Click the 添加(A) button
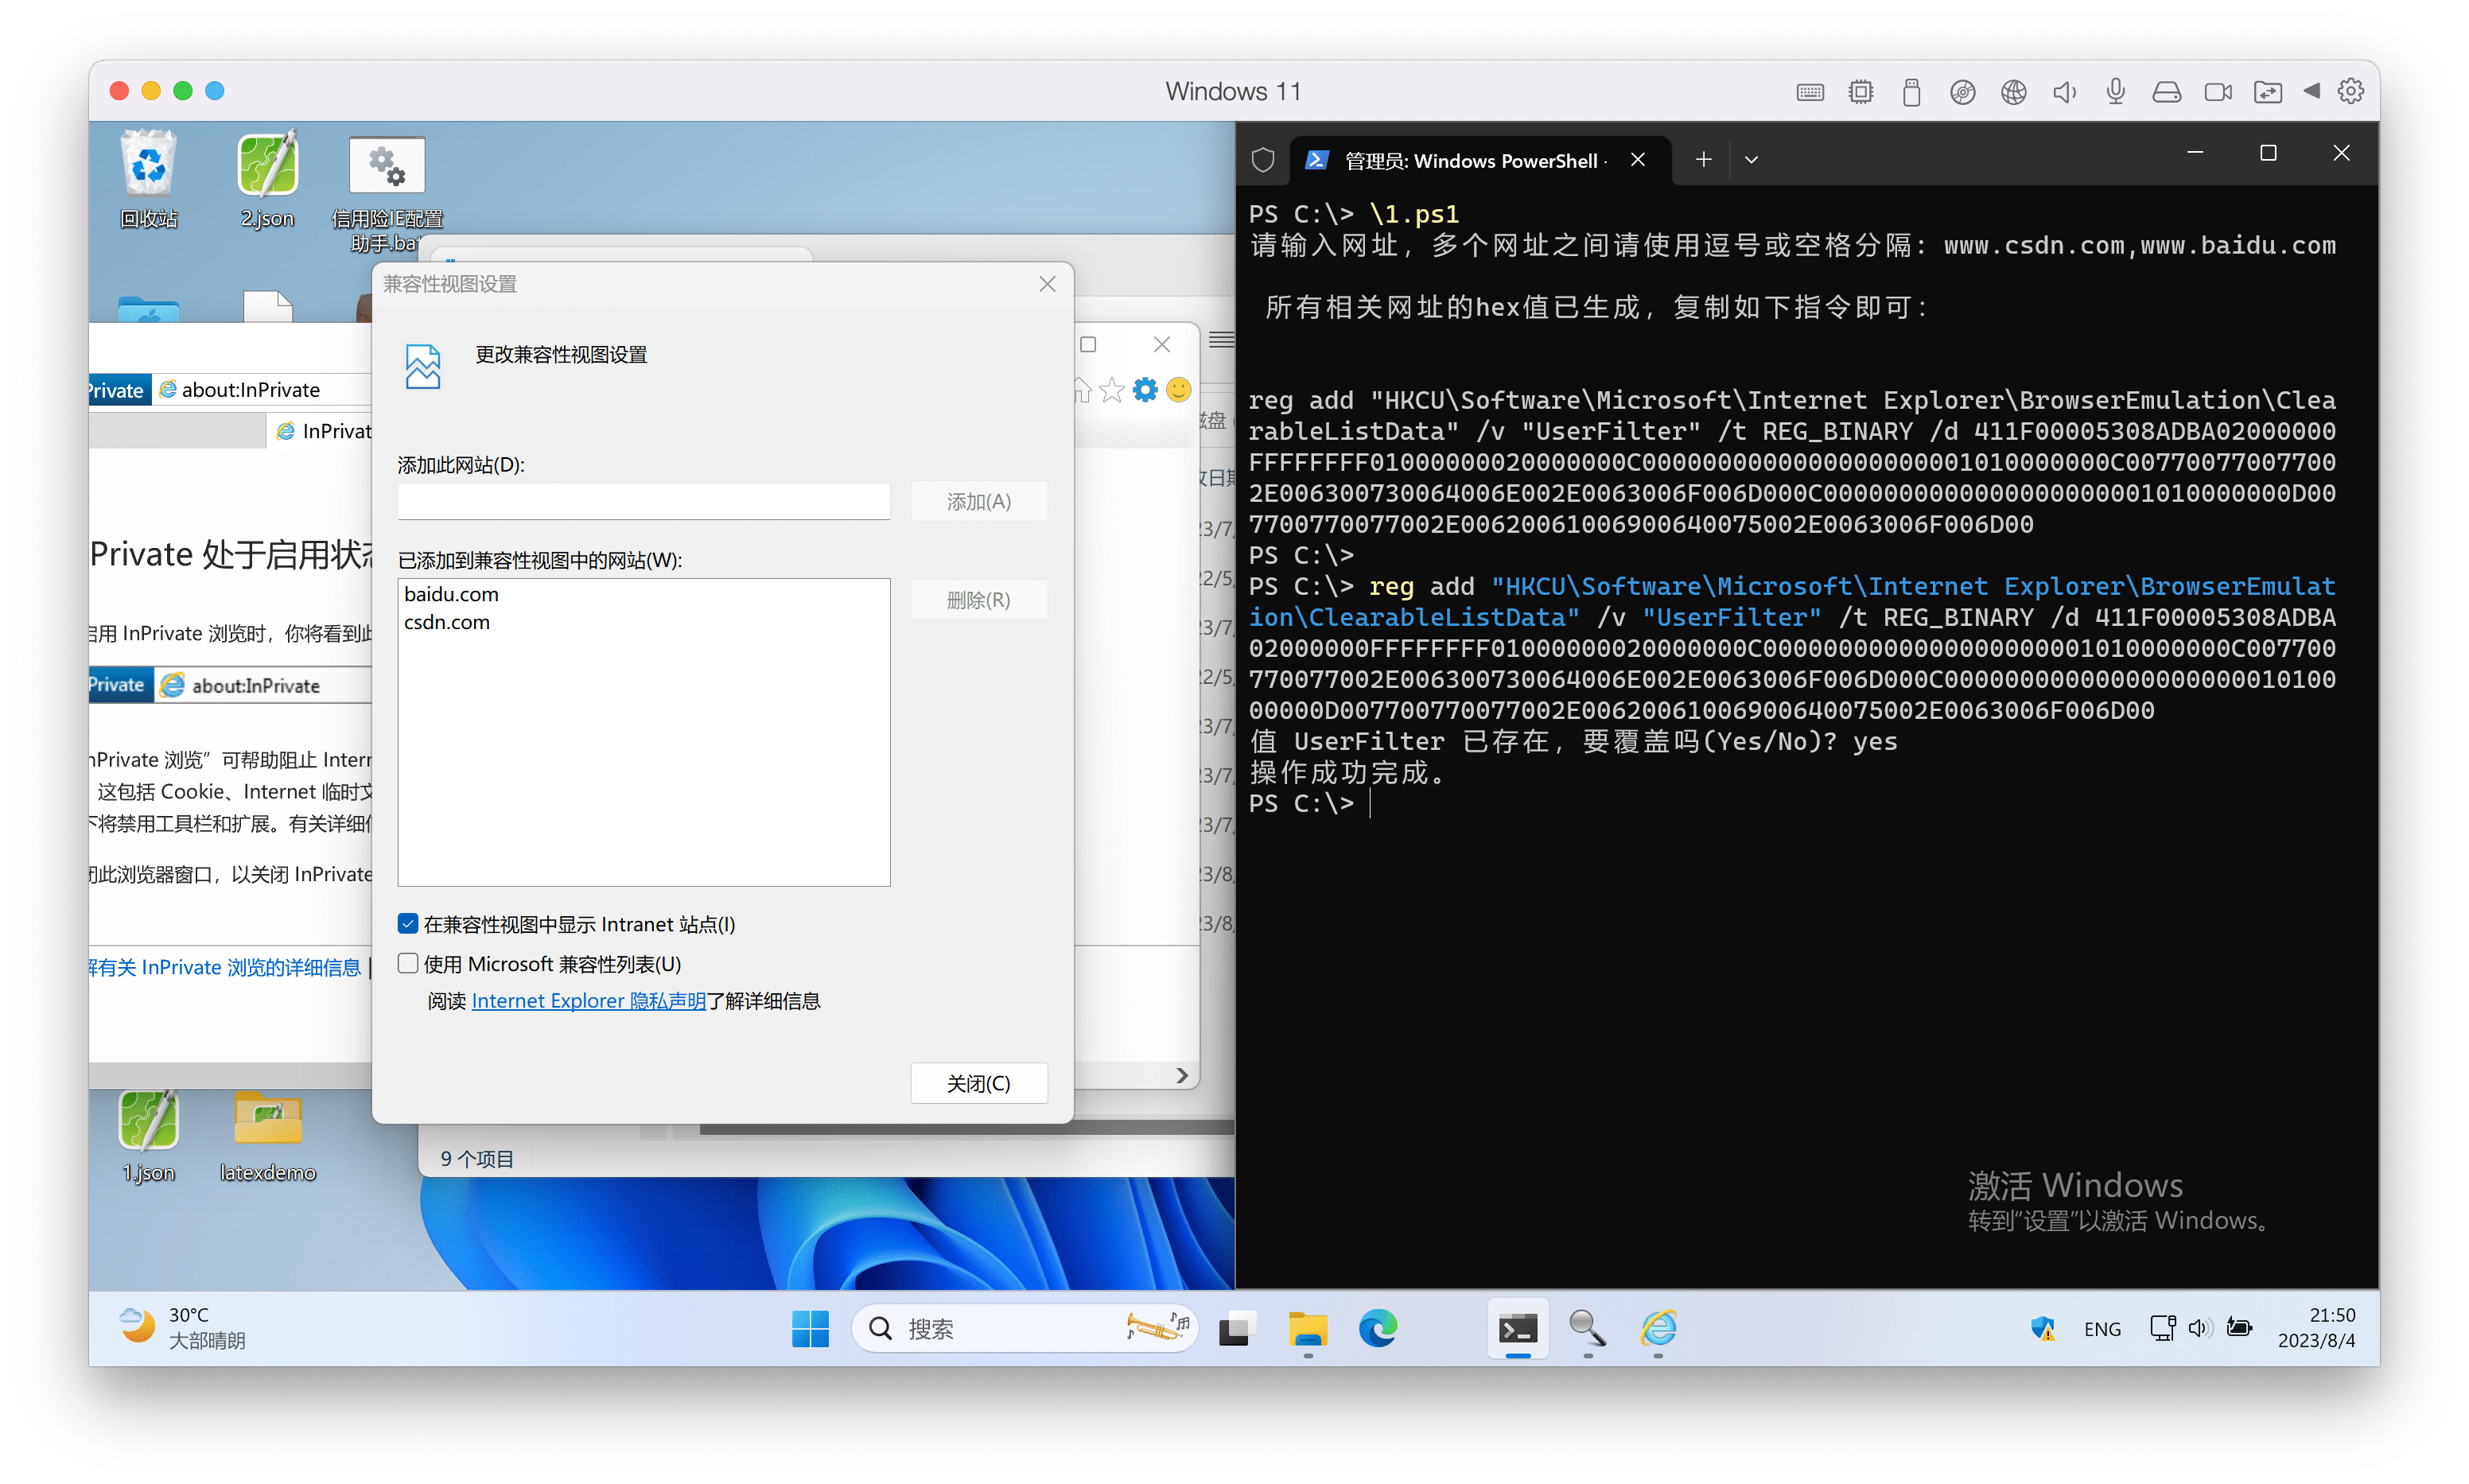The image size is (2469, 1484). 978,501
